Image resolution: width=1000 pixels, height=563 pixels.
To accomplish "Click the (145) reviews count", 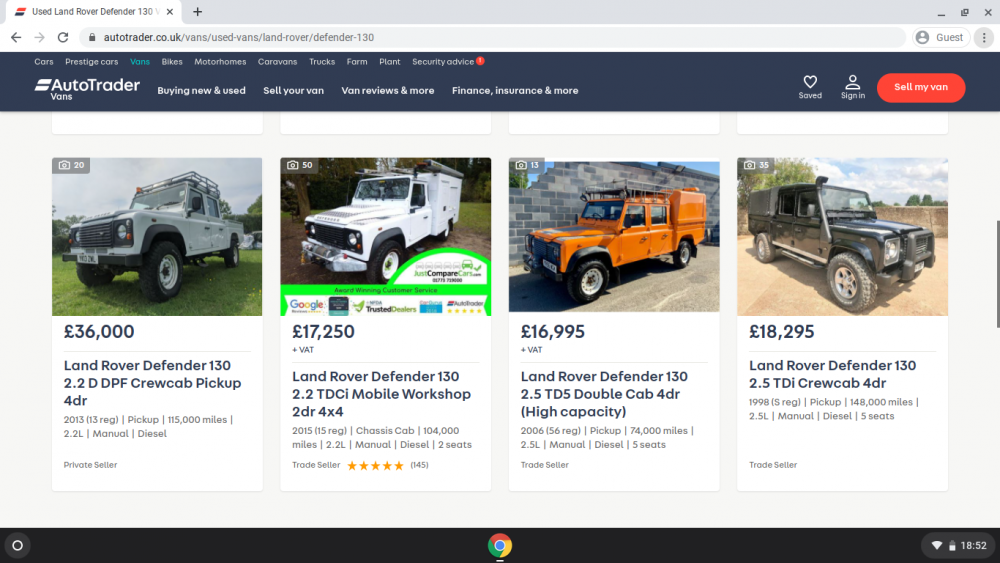I will [x=419, y=465].
